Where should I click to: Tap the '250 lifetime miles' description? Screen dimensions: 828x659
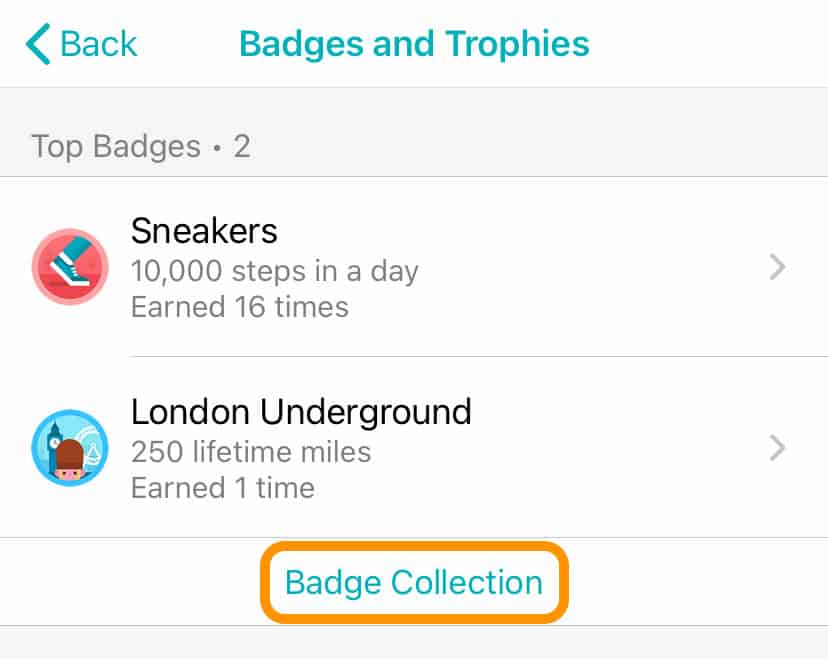point(251,451)
